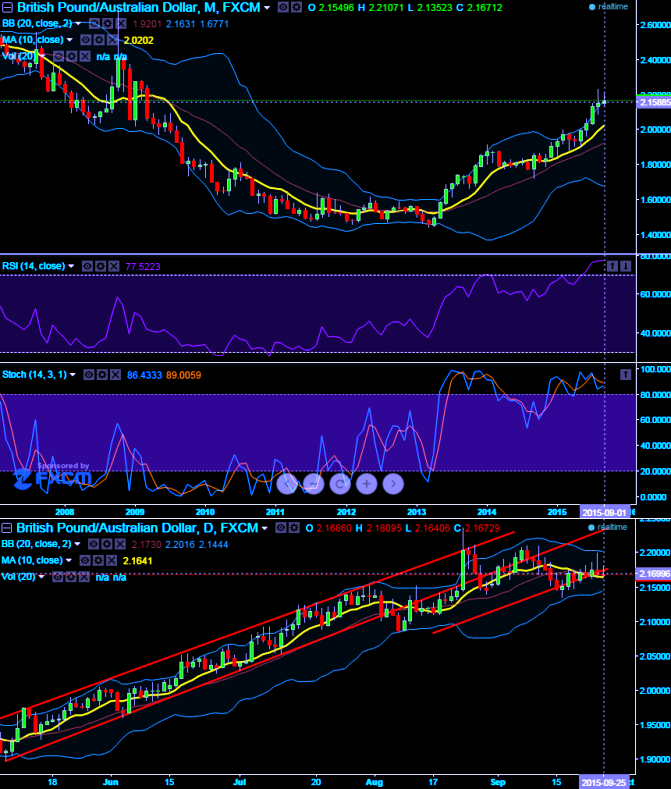The width and height of the screenshot is (671, 789).
Task: Click date label 2015-09-25 on time axis
Action: click(606, 782)
